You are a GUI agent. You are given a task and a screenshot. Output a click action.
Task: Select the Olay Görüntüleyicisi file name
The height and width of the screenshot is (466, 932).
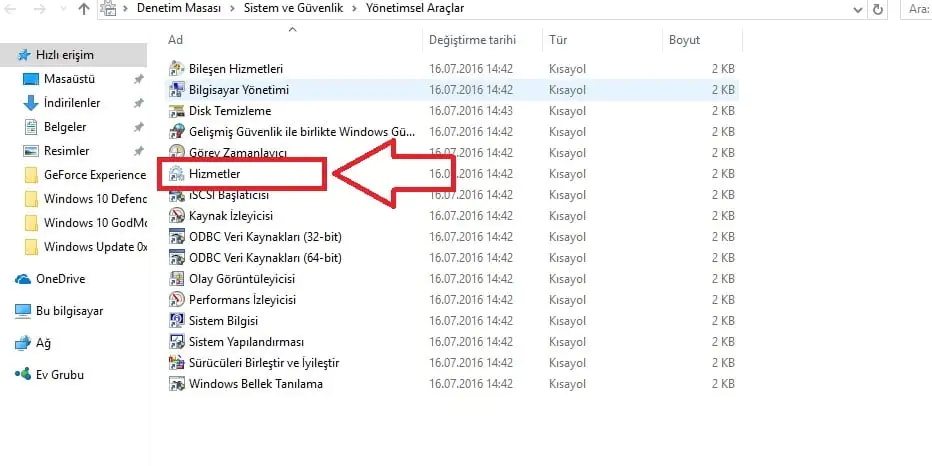tap(242, 279)
